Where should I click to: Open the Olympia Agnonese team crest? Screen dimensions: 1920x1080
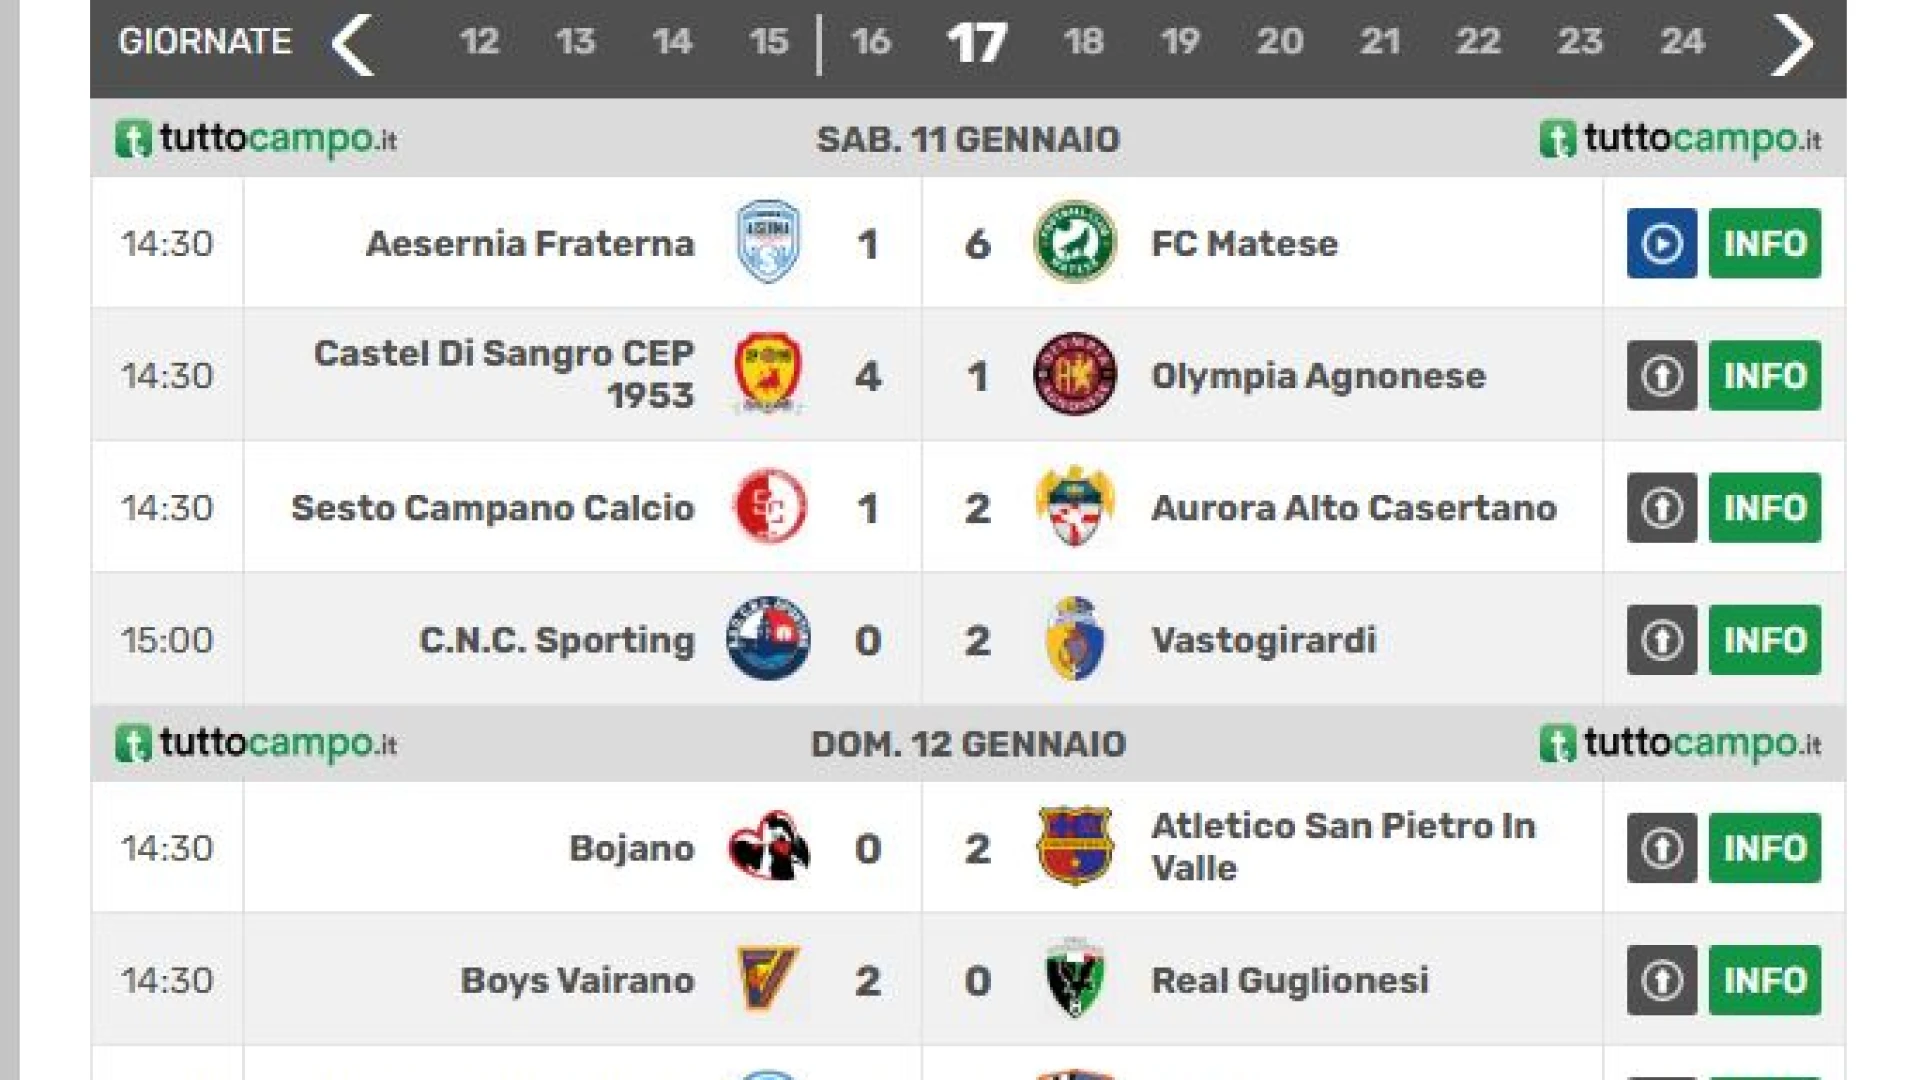coord(1074,374)
